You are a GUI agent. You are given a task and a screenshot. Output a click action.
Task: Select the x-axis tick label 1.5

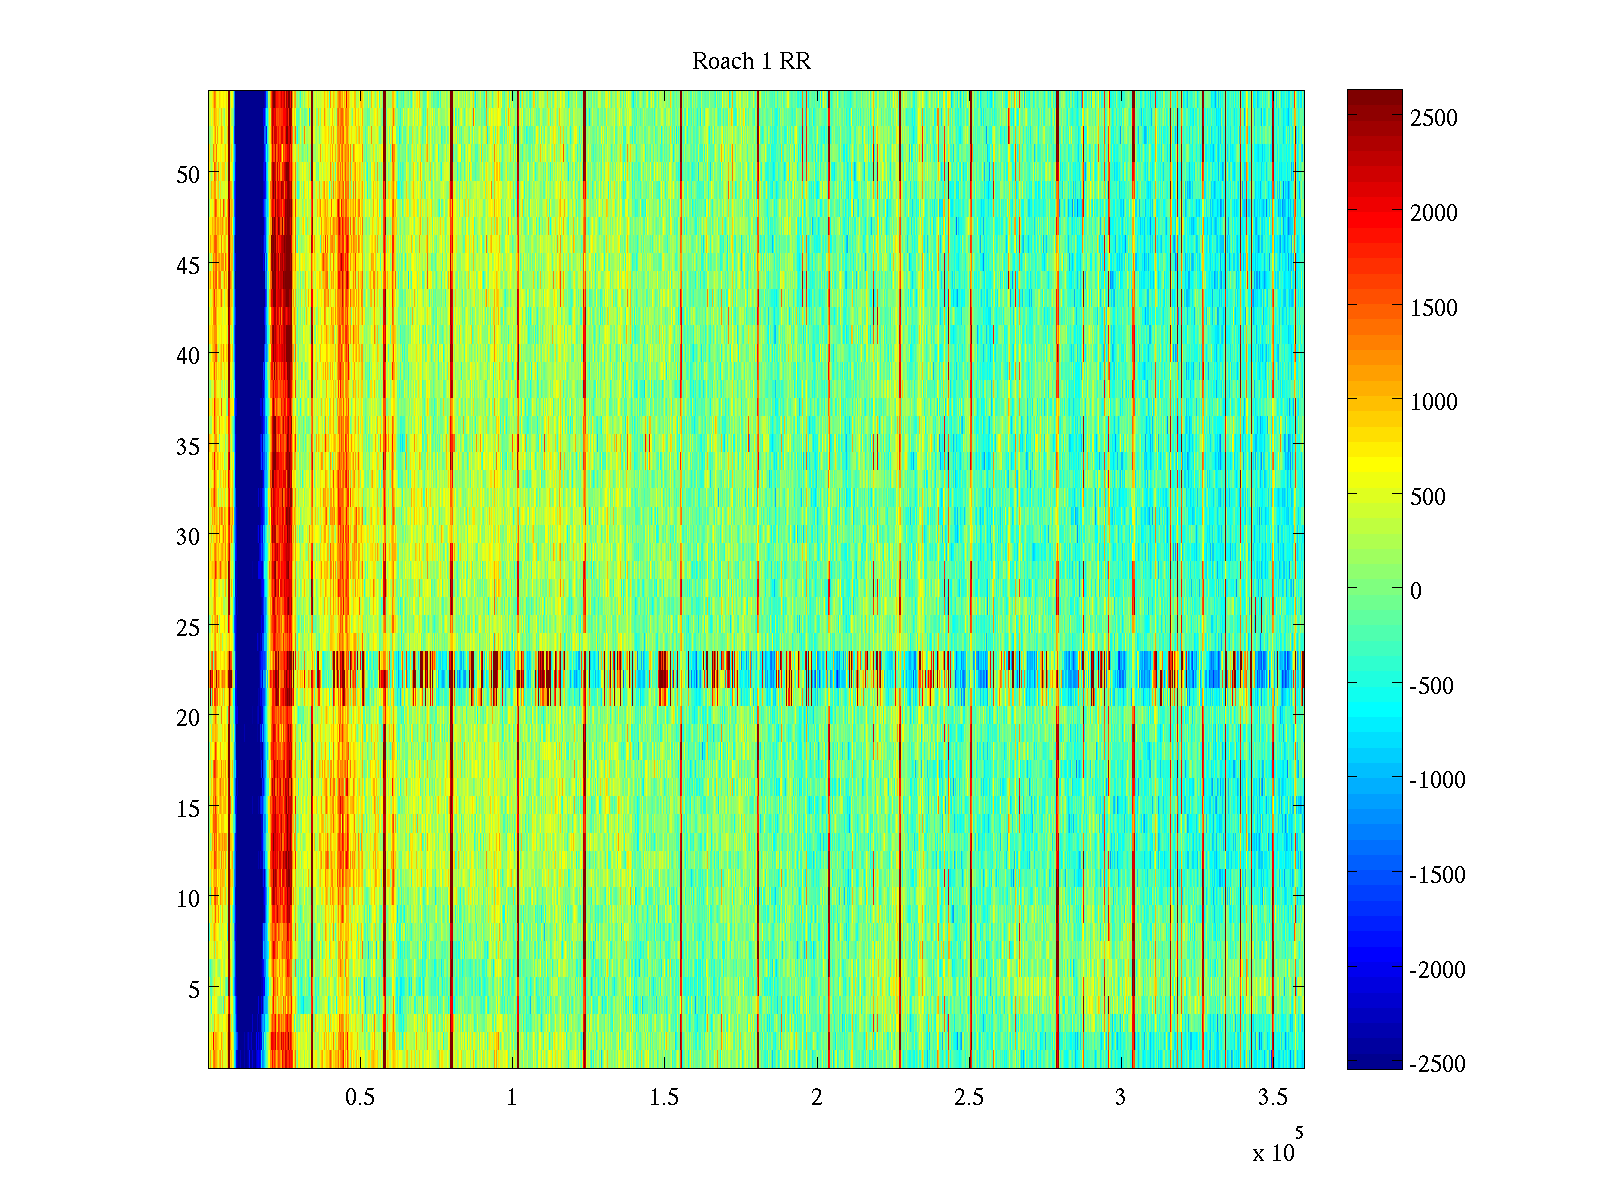point(664,1098)
